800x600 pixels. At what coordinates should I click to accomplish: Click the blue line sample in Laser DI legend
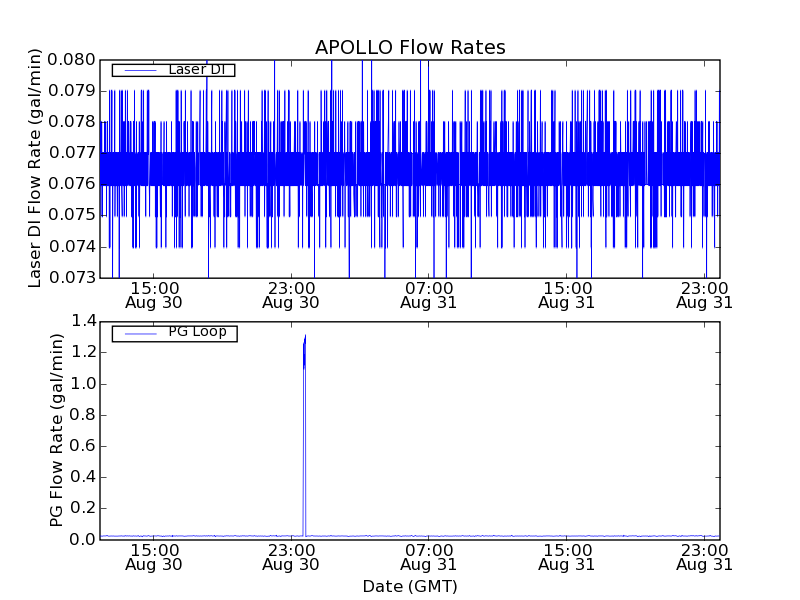(x=135, y=70)
